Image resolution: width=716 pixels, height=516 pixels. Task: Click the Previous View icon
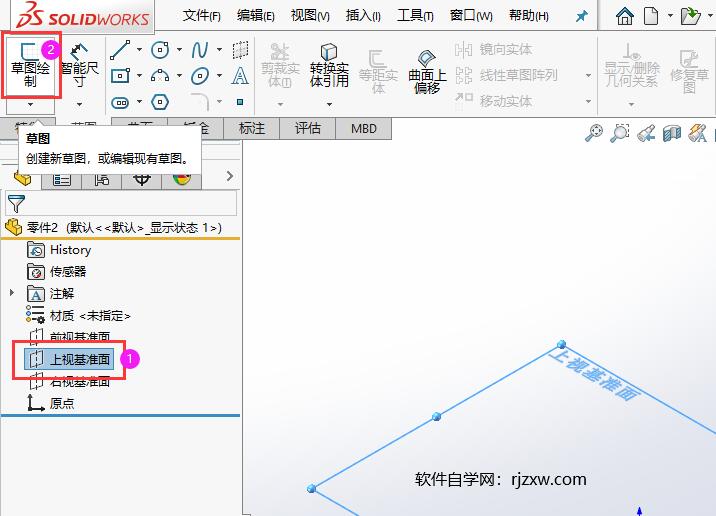click(x=646, y=133)
